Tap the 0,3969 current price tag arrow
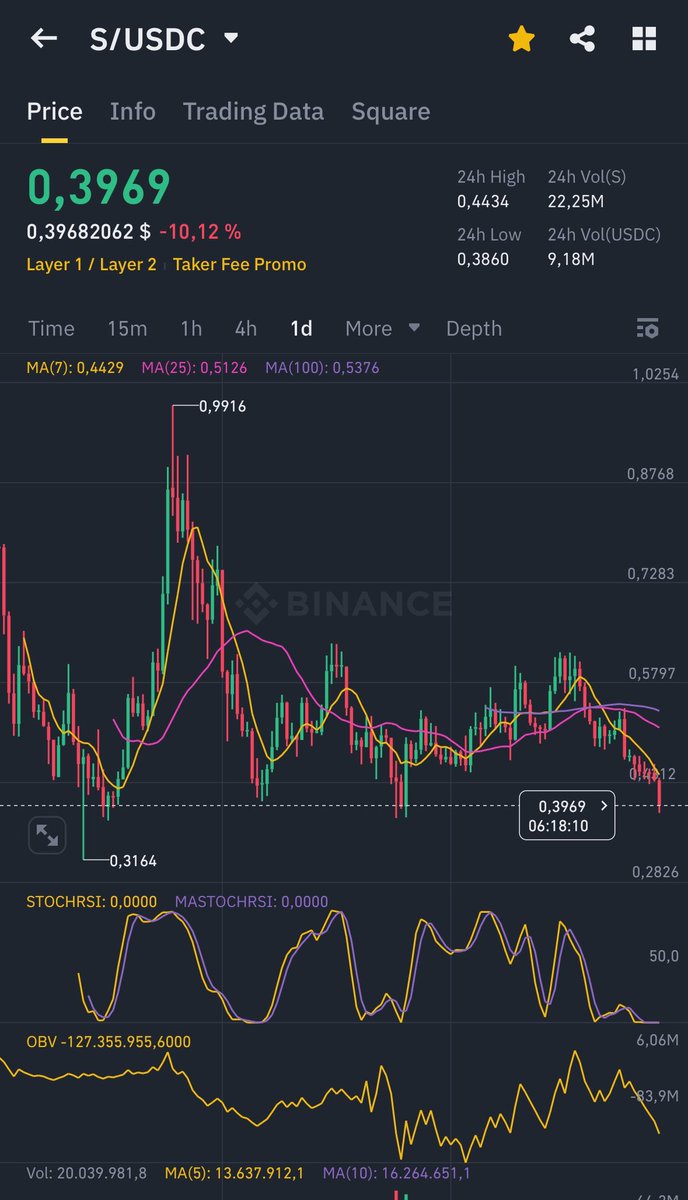 coord(604,805)
